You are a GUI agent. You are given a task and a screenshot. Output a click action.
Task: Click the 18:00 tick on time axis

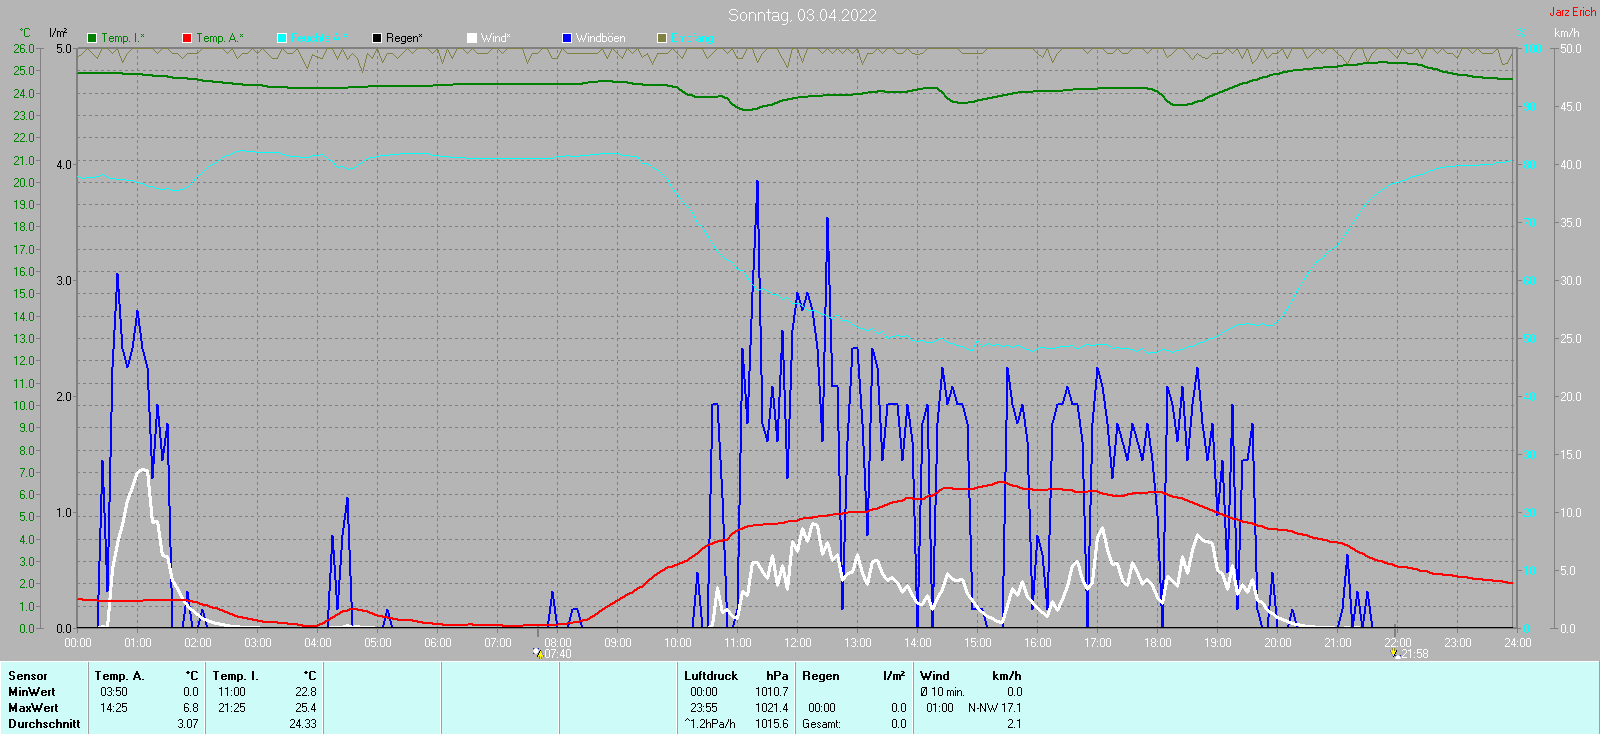(x=1158, y=642)
